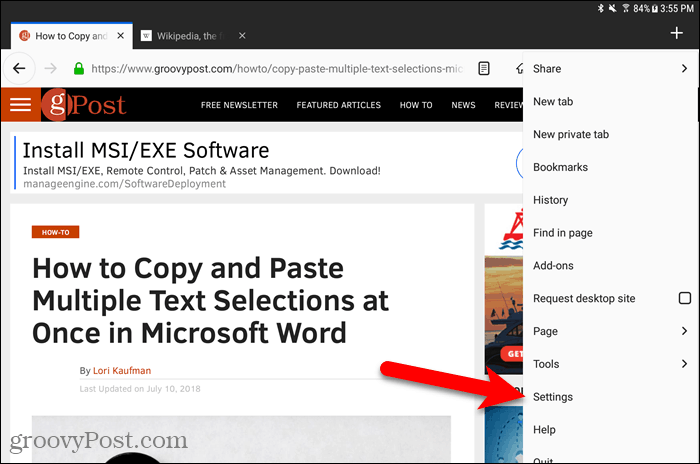Image resolution: width=700 pixels, height=464 pixels.
Task: Tap the Wi-Fi status bar icon
Action: coord(626,8)
